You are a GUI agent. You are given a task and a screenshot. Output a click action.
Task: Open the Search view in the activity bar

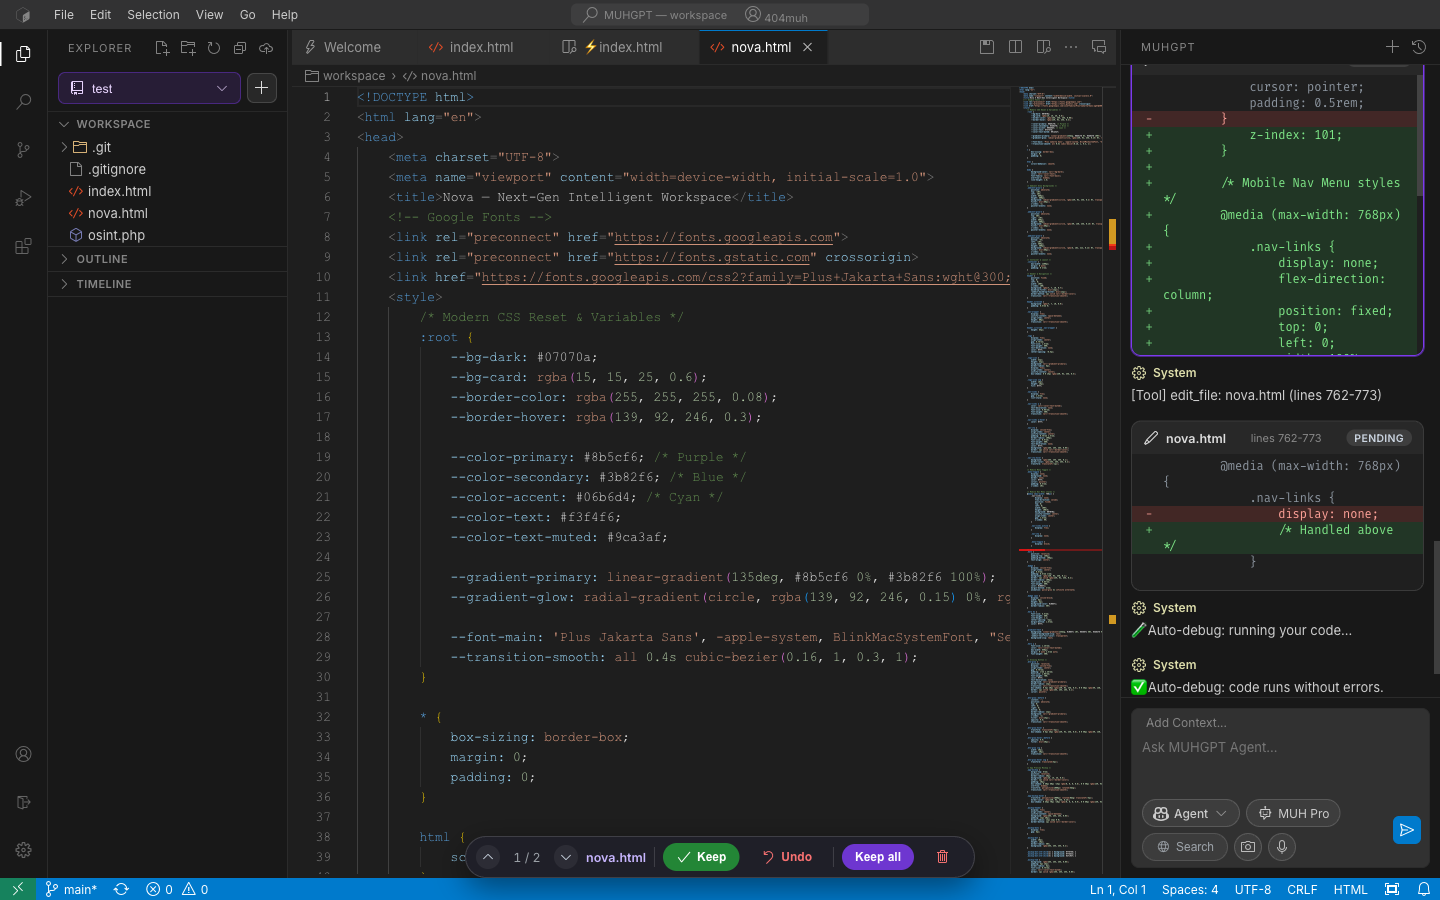23,102
